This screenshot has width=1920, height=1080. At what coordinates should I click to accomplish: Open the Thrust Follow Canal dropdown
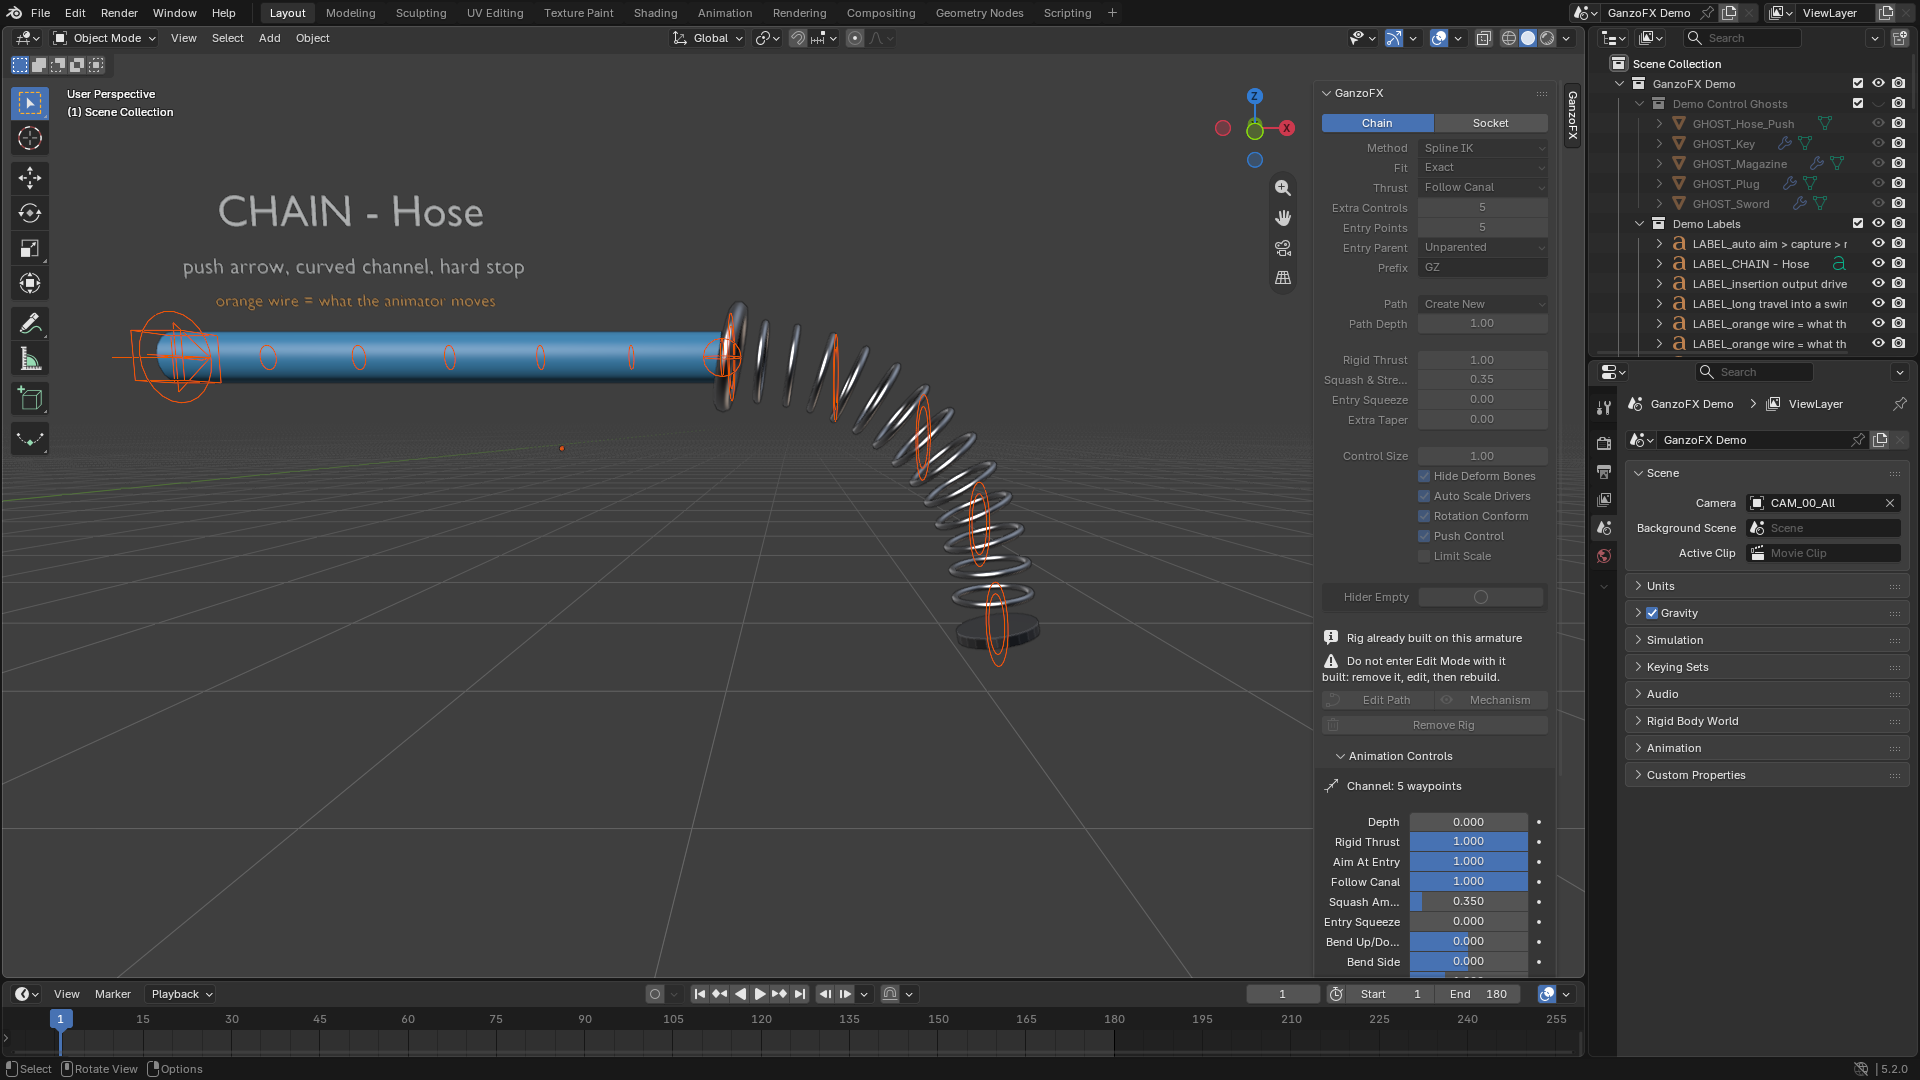1483,188
